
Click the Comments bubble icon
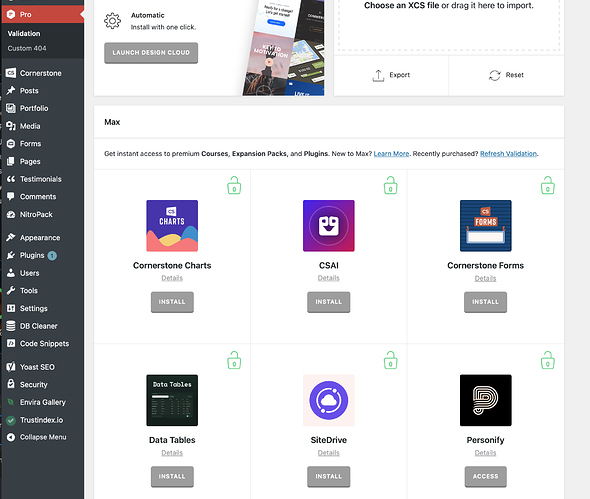[x=11, y=196]
